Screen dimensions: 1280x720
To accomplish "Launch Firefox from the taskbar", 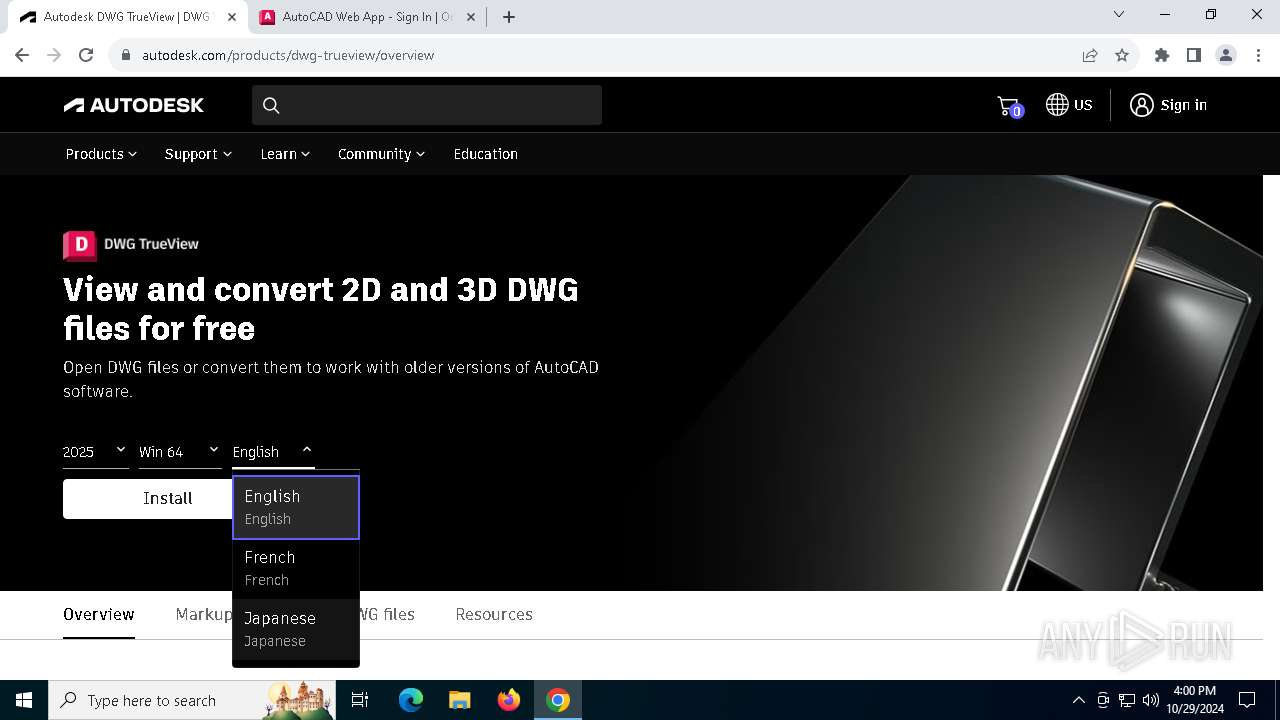I will click(x=509, y=700).
